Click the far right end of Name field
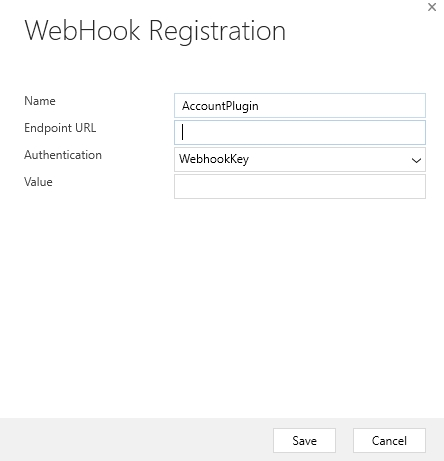 [x=418, y=105]
